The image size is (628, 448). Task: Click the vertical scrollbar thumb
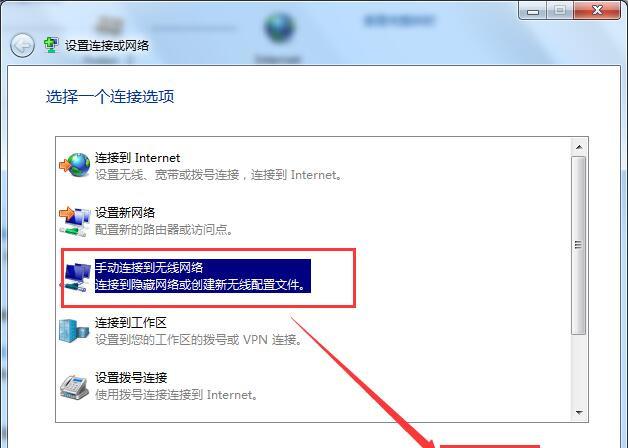pyautogui.click(x=578, y=245)
